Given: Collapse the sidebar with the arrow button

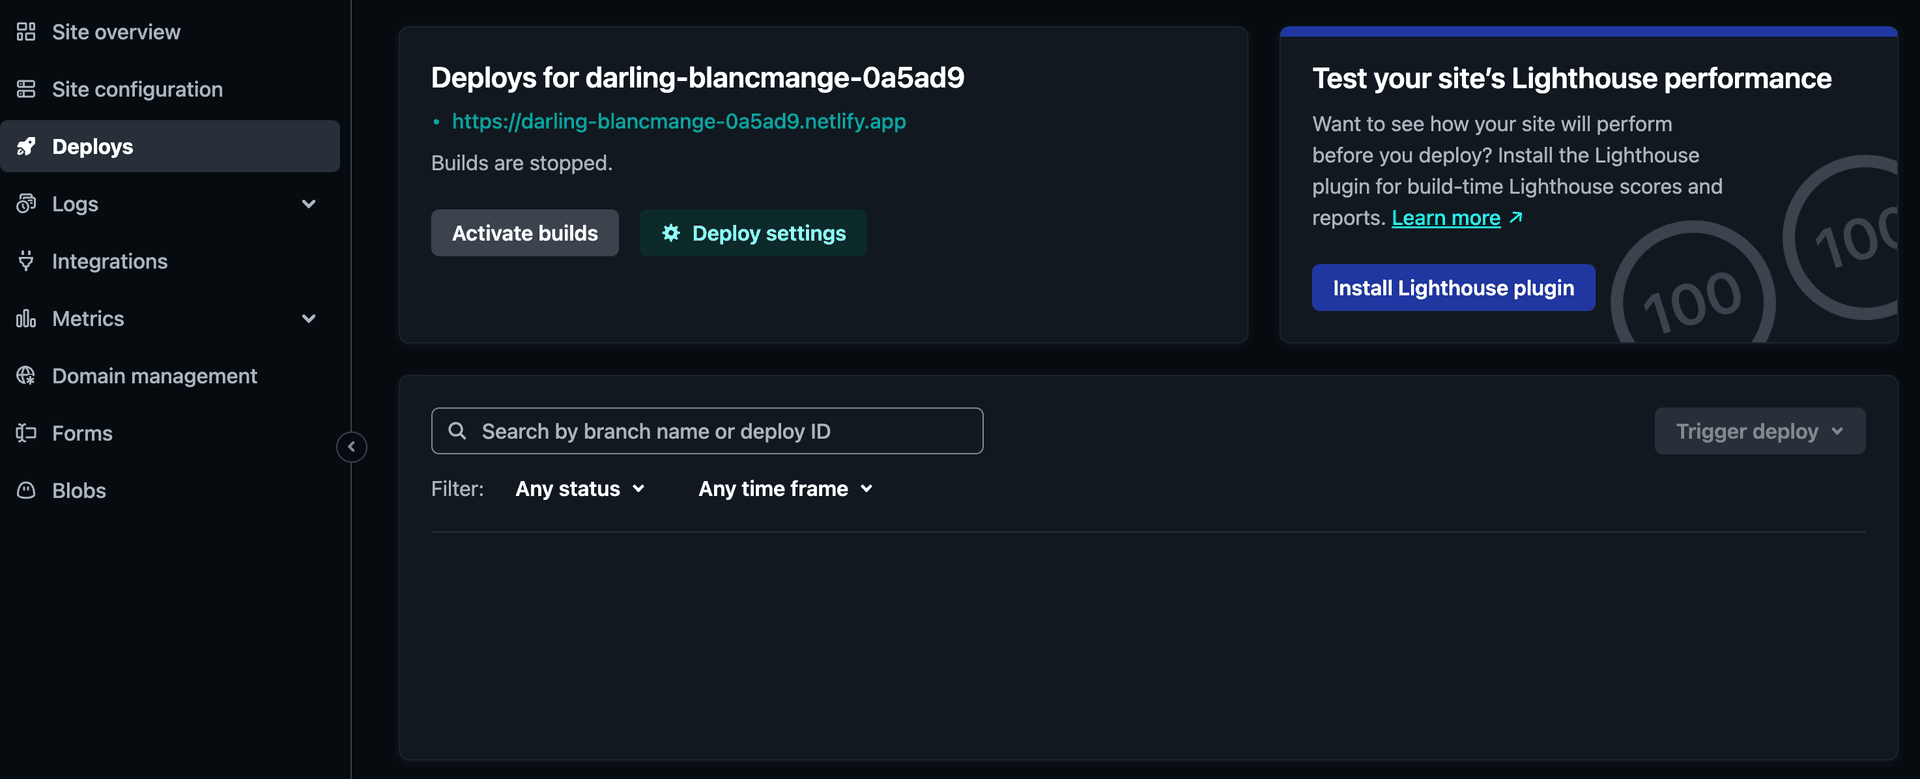Looking at the screenshot, I should [351, 447].
